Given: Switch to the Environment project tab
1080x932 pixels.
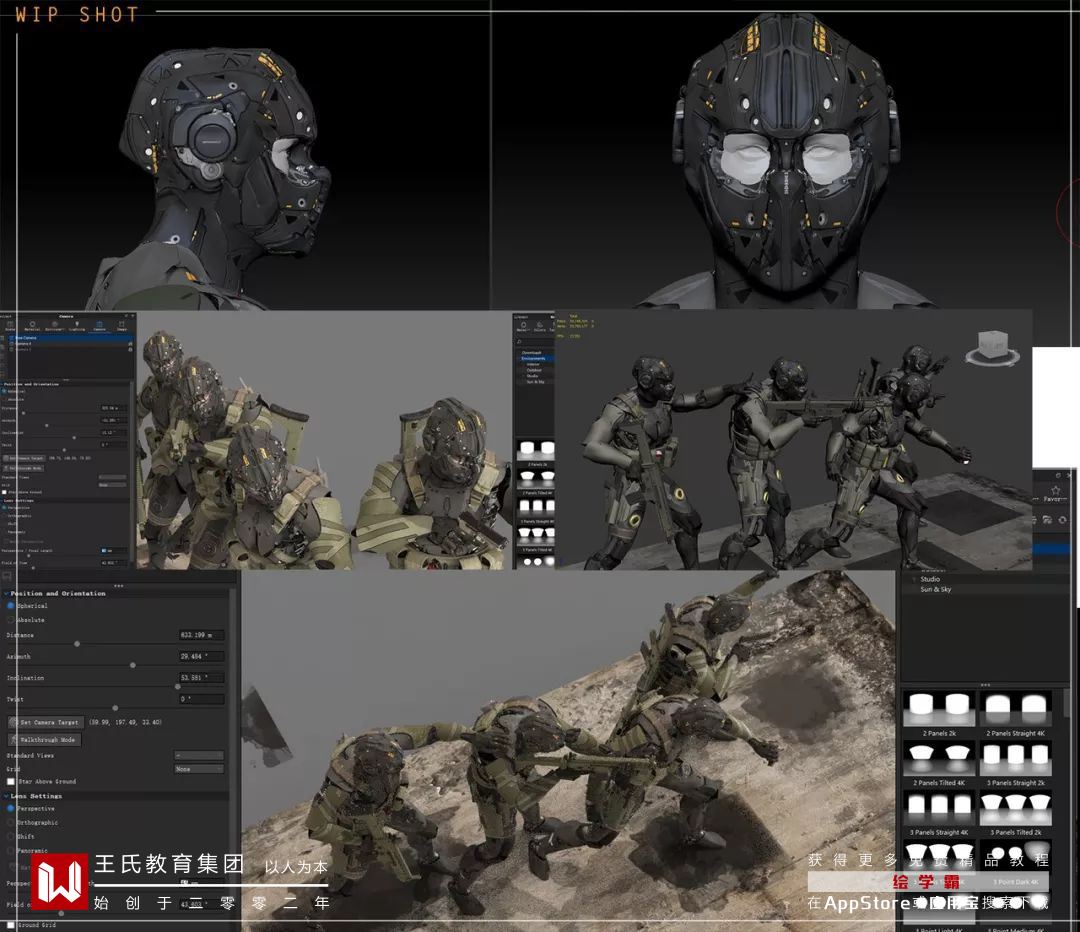Looking at the screenshot, I should click(x=54, y=325).
